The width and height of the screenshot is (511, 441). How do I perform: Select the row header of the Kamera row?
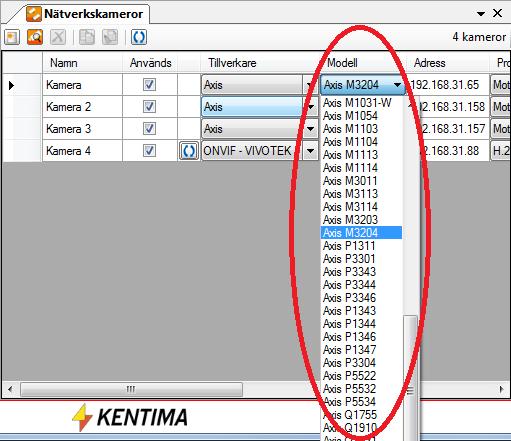coord(22,85)
